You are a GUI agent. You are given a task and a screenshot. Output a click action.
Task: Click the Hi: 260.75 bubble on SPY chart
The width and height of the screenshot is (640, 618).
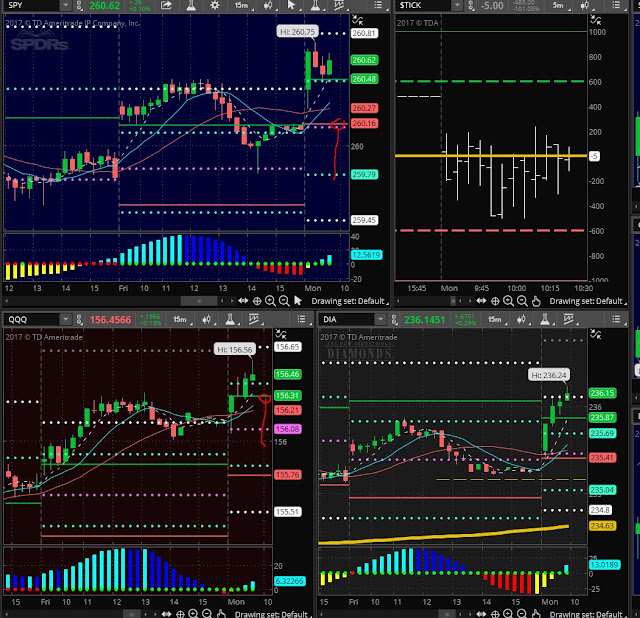click(x=297, y=32)
